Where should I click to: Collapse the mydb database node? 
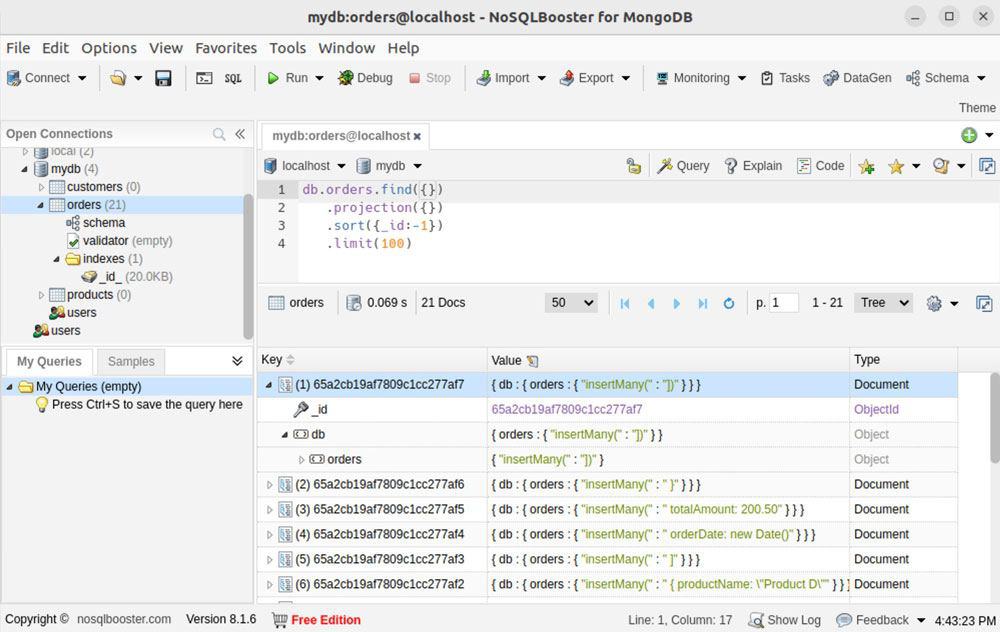(24, 169)
